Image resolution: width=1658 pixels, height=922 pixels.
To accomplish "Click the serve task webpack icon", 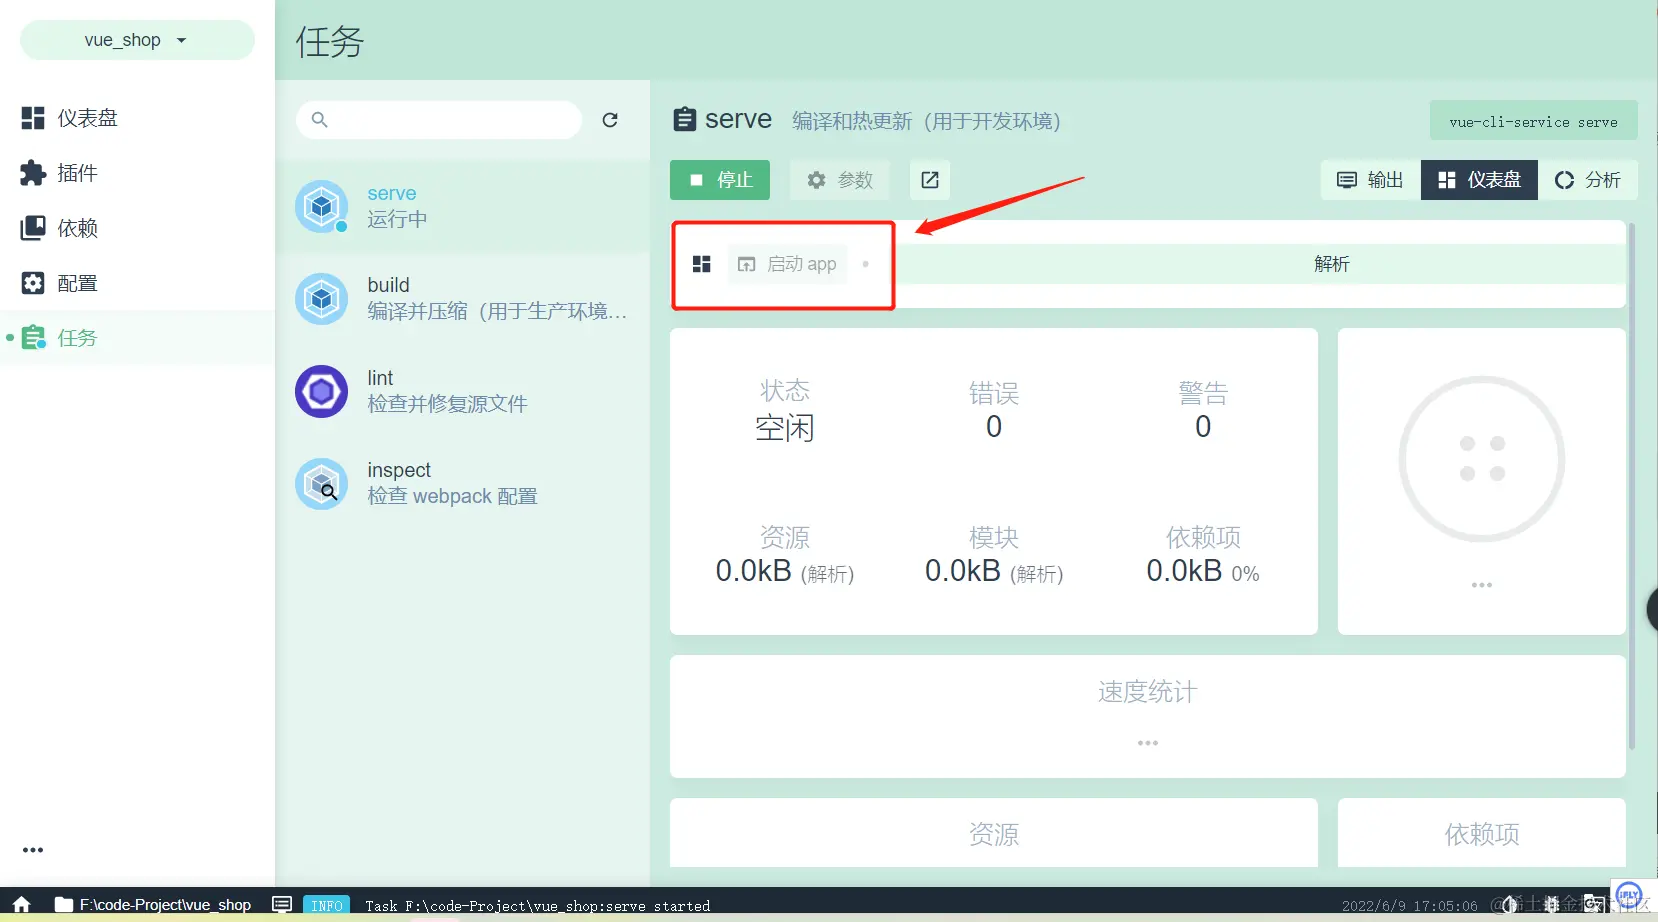I will coord(321,207).
